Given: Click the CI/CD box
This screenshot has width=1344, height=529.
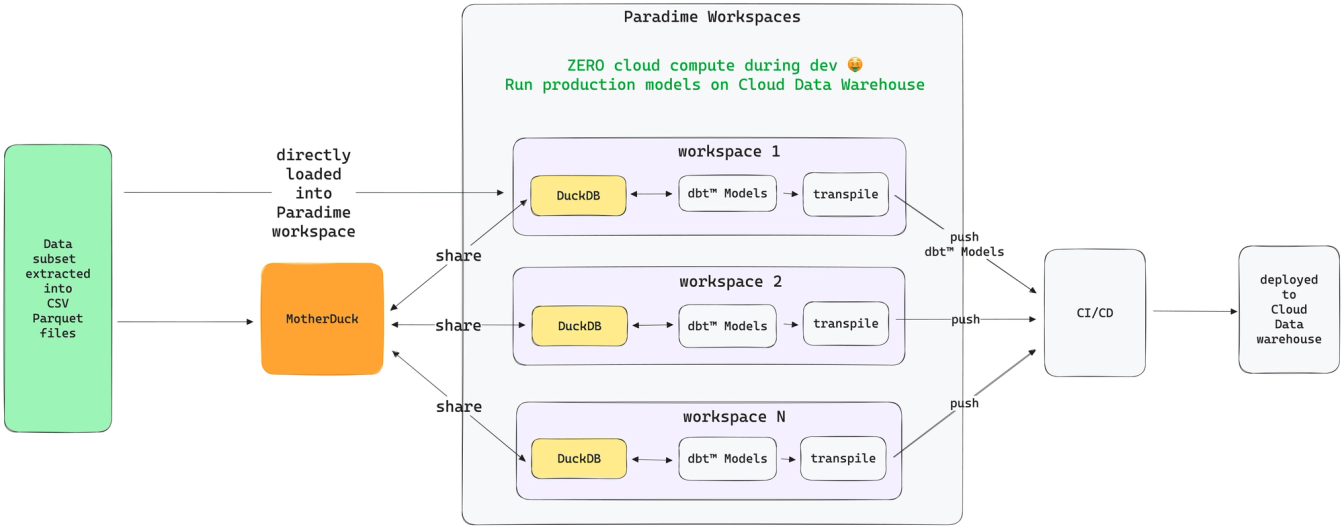Looking at the screenshot, I should coord(1095,313).
